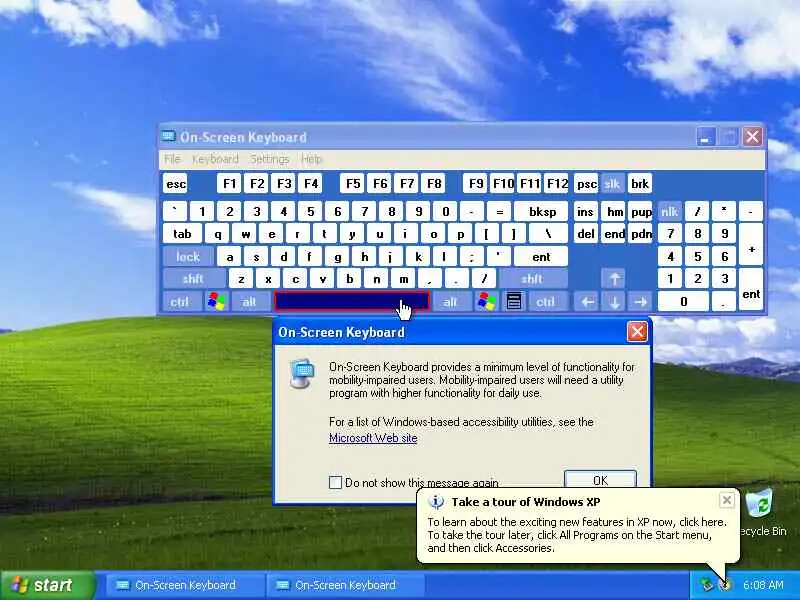Screen dimensions: 800x600
Task: Toggle the slk scroll lock key
Action: 612,184
